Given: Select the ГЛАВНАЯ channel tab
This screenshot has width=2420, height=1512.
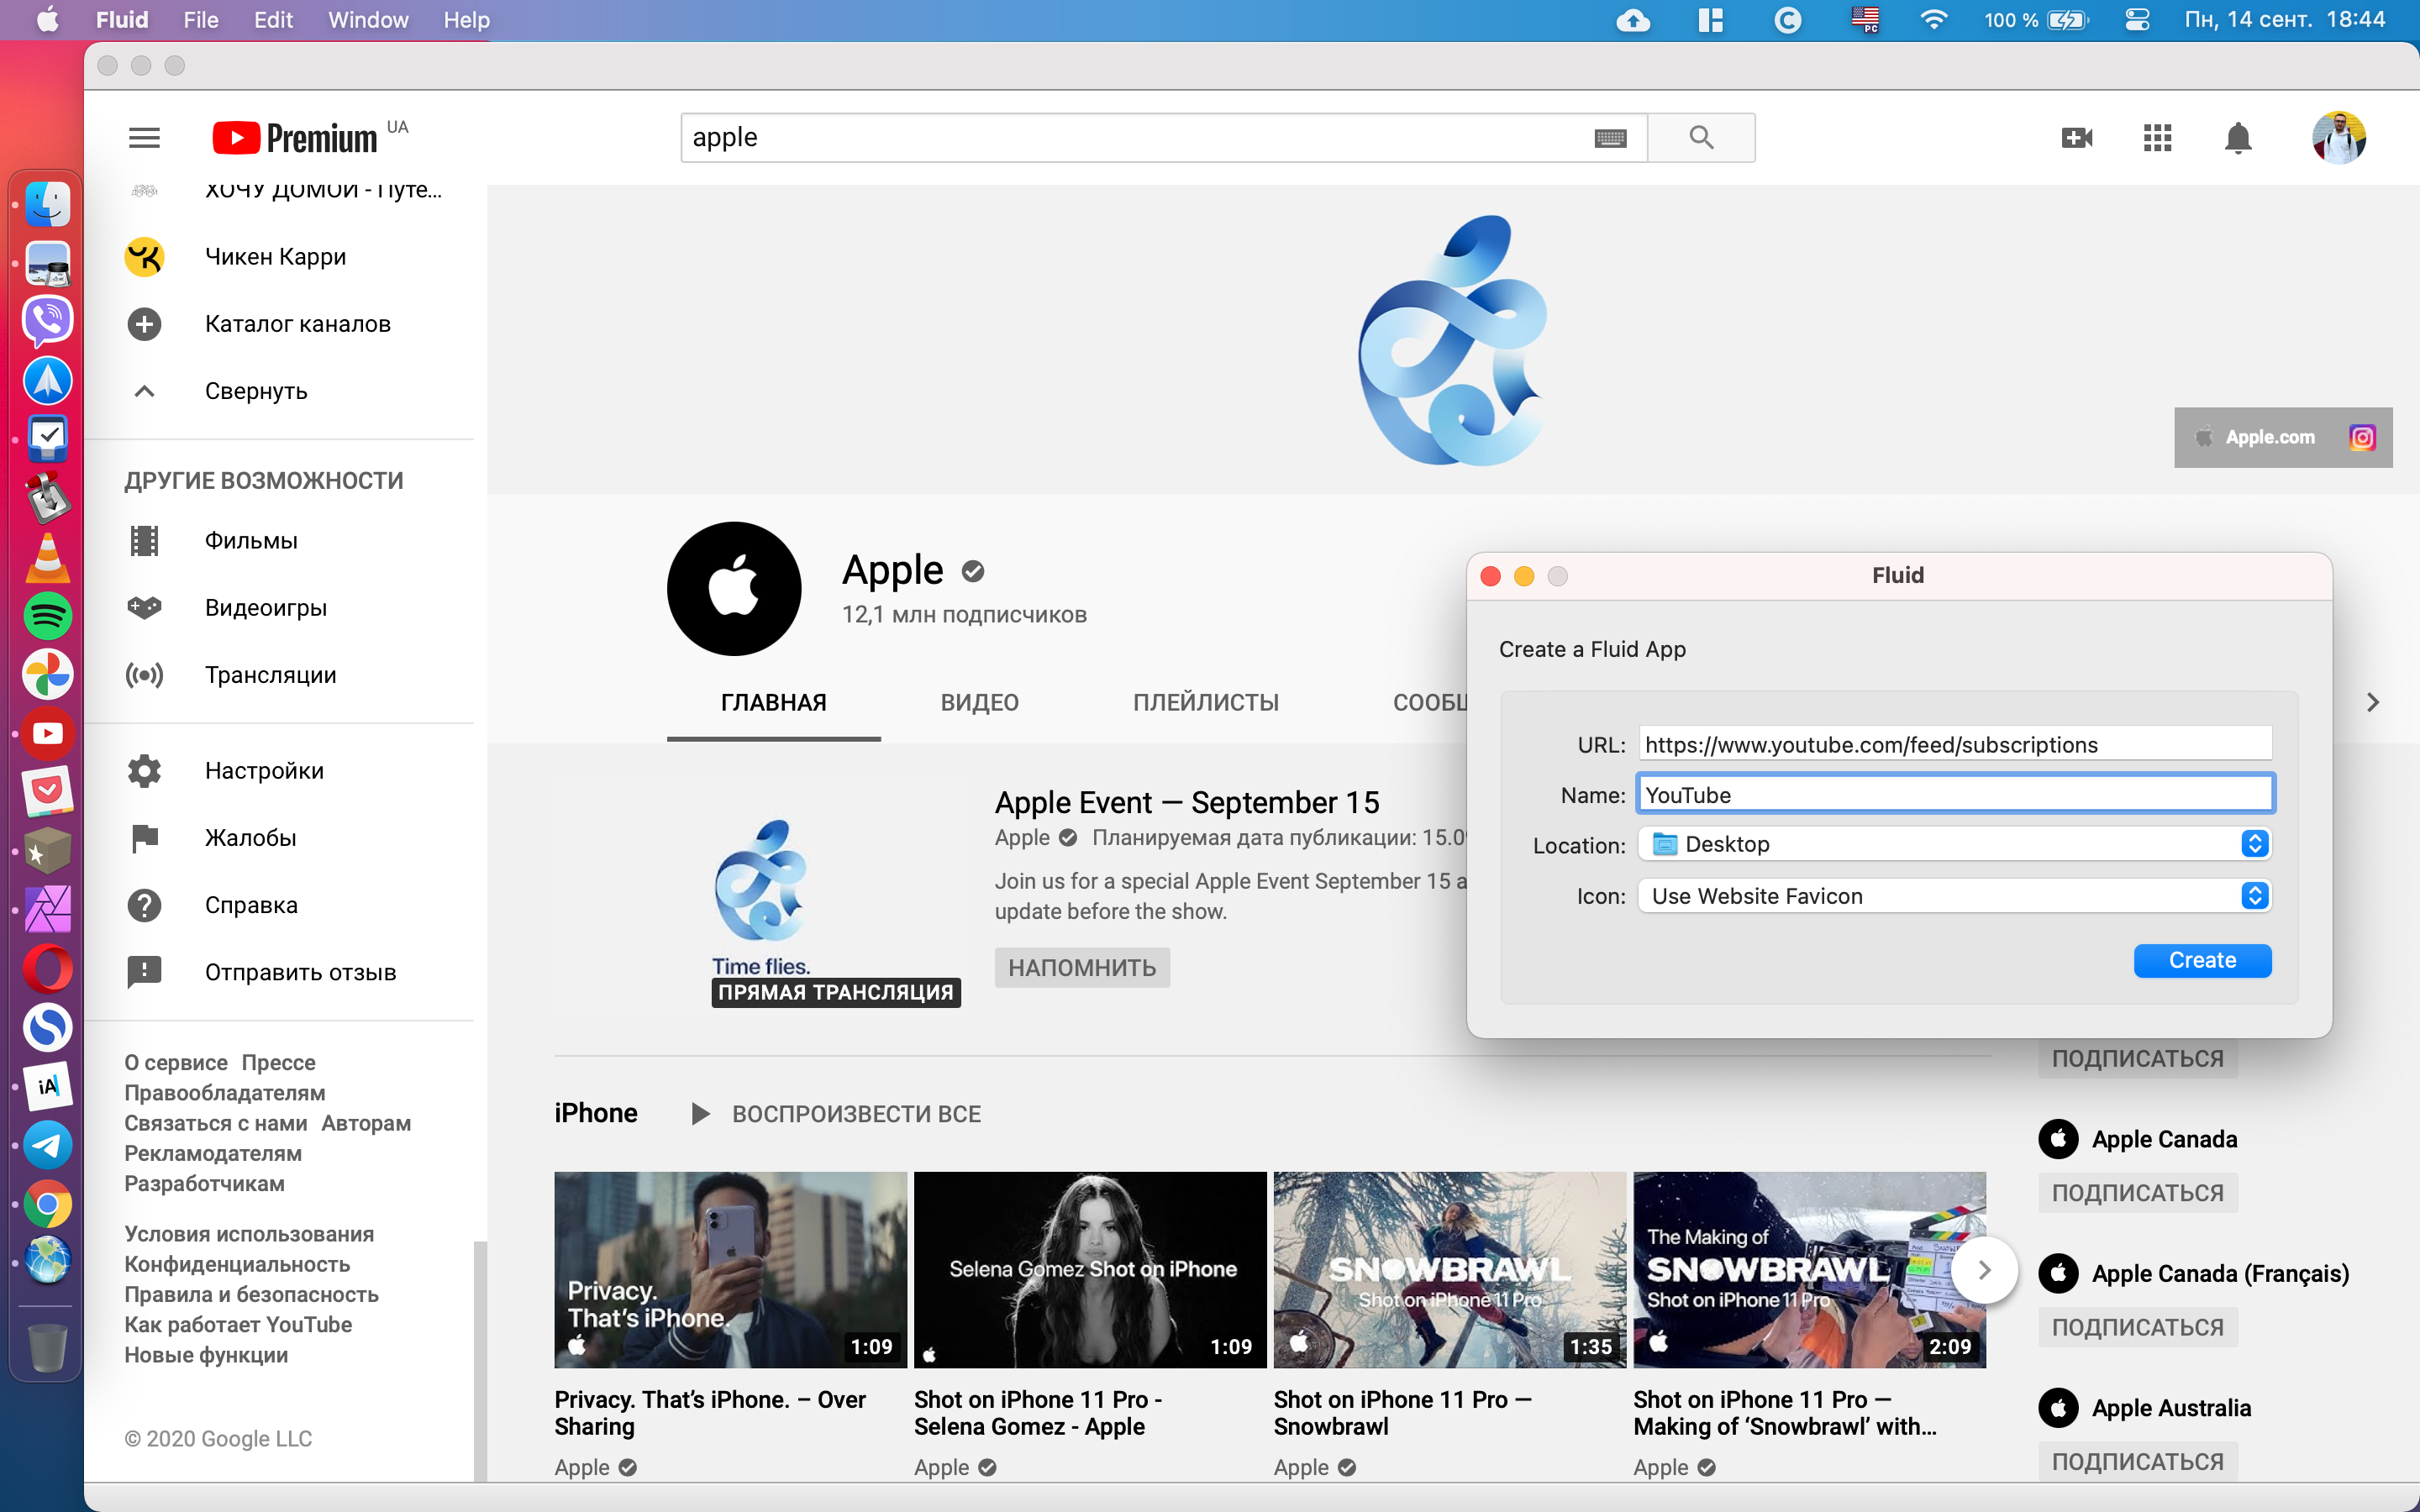Looking at the screenshot, I should click(x=774, y=702).
